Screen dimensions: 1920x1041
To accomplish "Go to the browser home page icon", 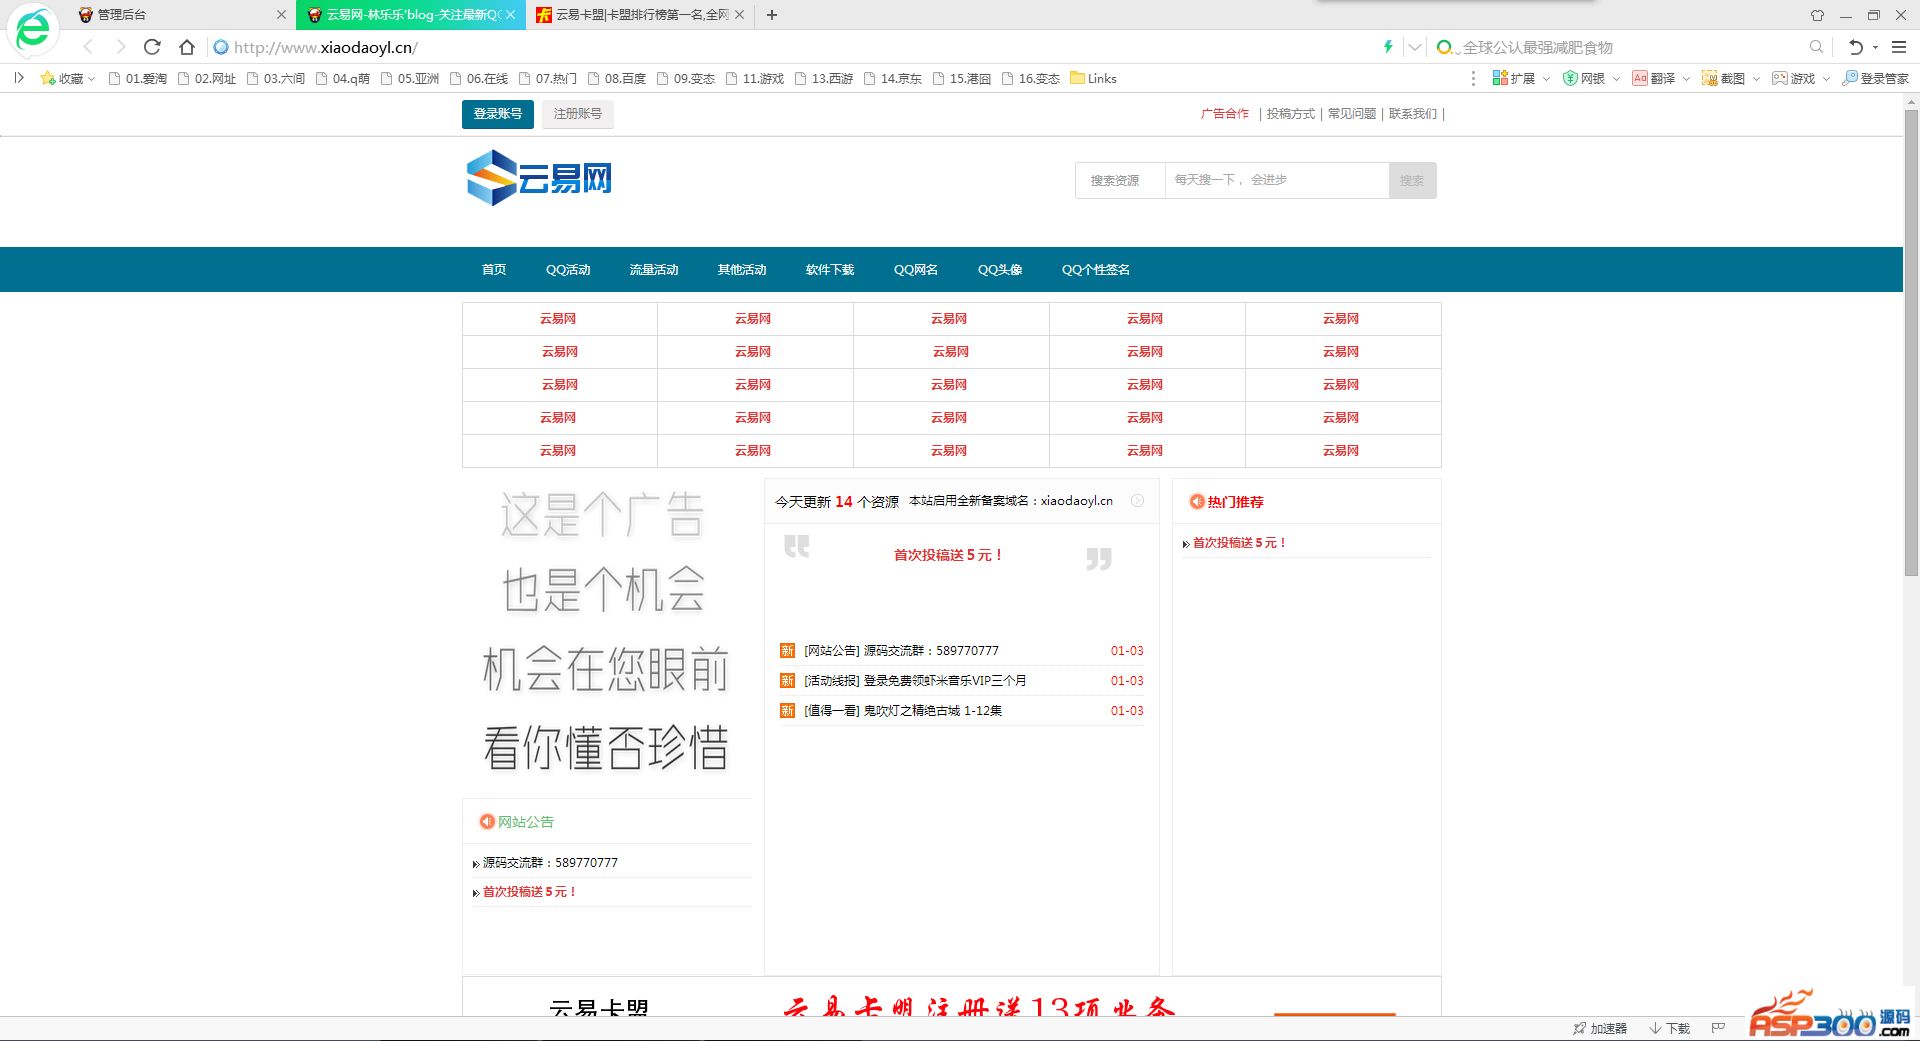I will (187, 47).
